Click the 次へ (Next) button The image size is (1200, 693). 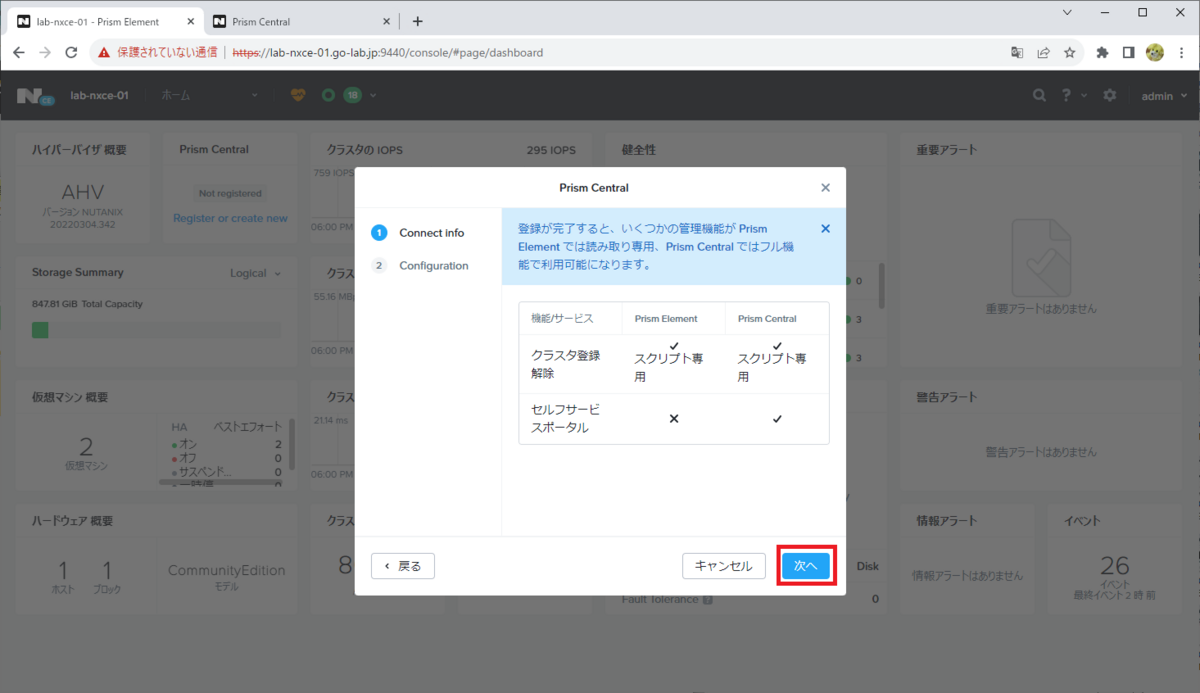click(806, 566)
